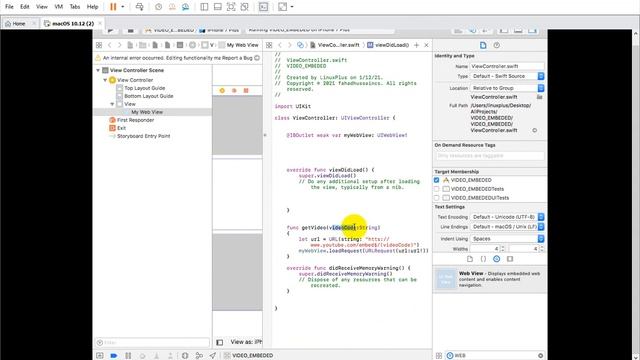This screenshot has height=360, width=640.
Task: Select Bottom Layout Guide in outline
Action: [x=149, y=96]
